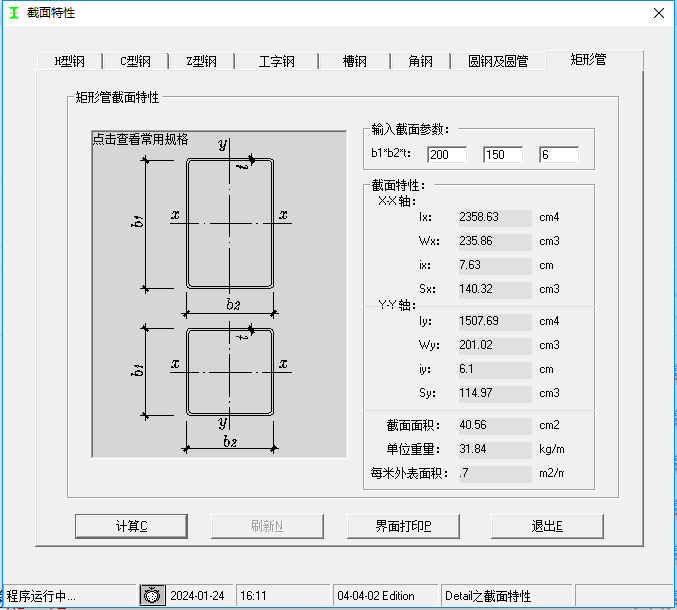Select the Sy value 114.97
The image size is (677, 610).
[495, 393]
